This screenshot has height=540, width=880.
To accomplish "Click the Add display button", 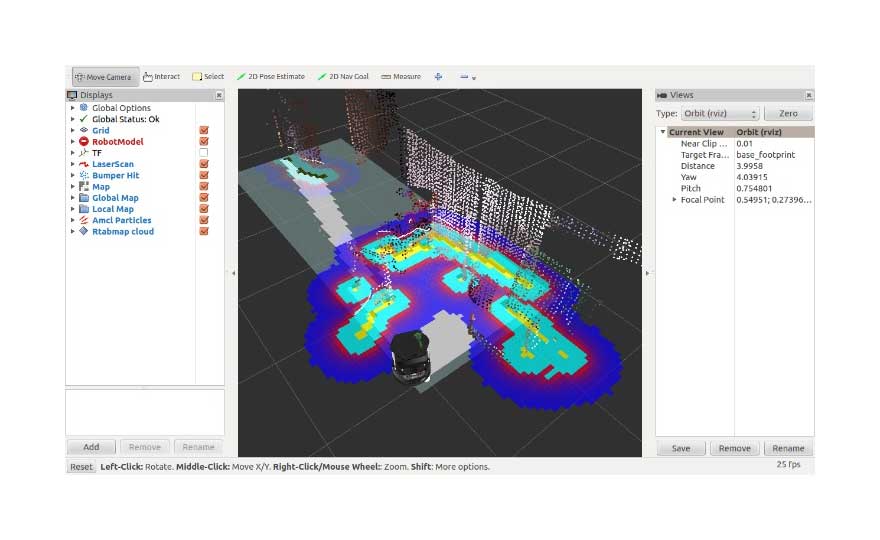I will coord(91,448).
